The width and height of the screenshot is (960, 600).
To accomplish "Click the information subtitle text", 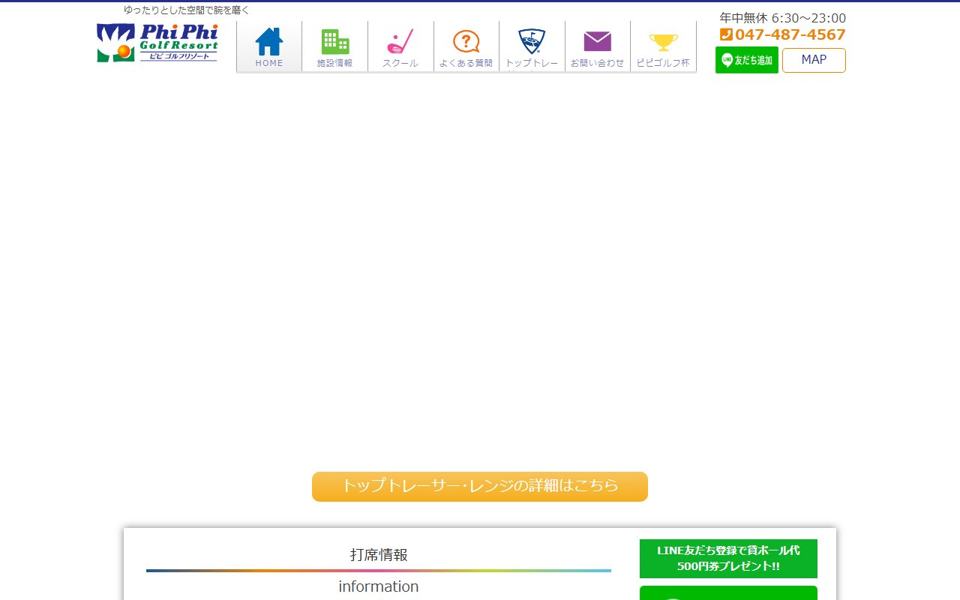I will tap(378, 587).
